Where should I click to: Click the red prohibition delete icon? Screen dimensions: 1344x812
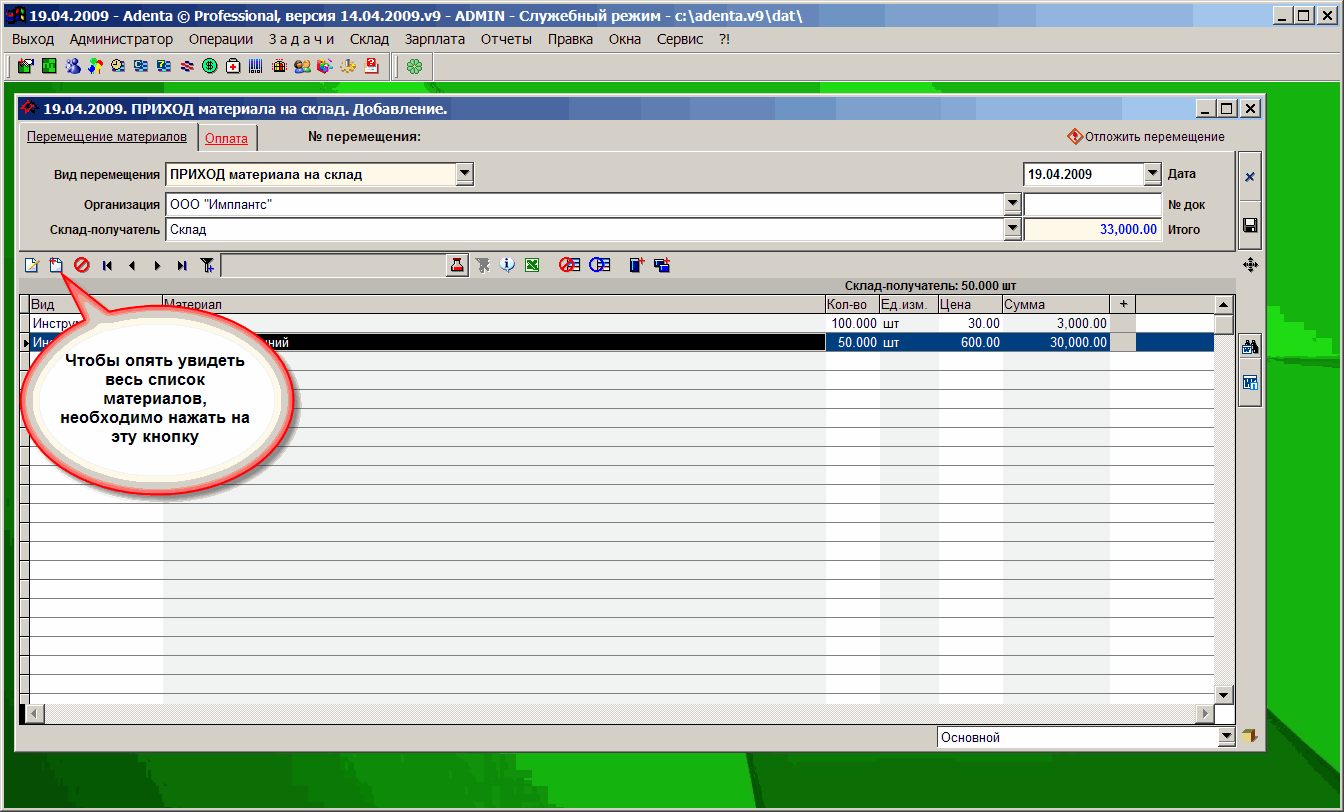[x=82, y=265]
